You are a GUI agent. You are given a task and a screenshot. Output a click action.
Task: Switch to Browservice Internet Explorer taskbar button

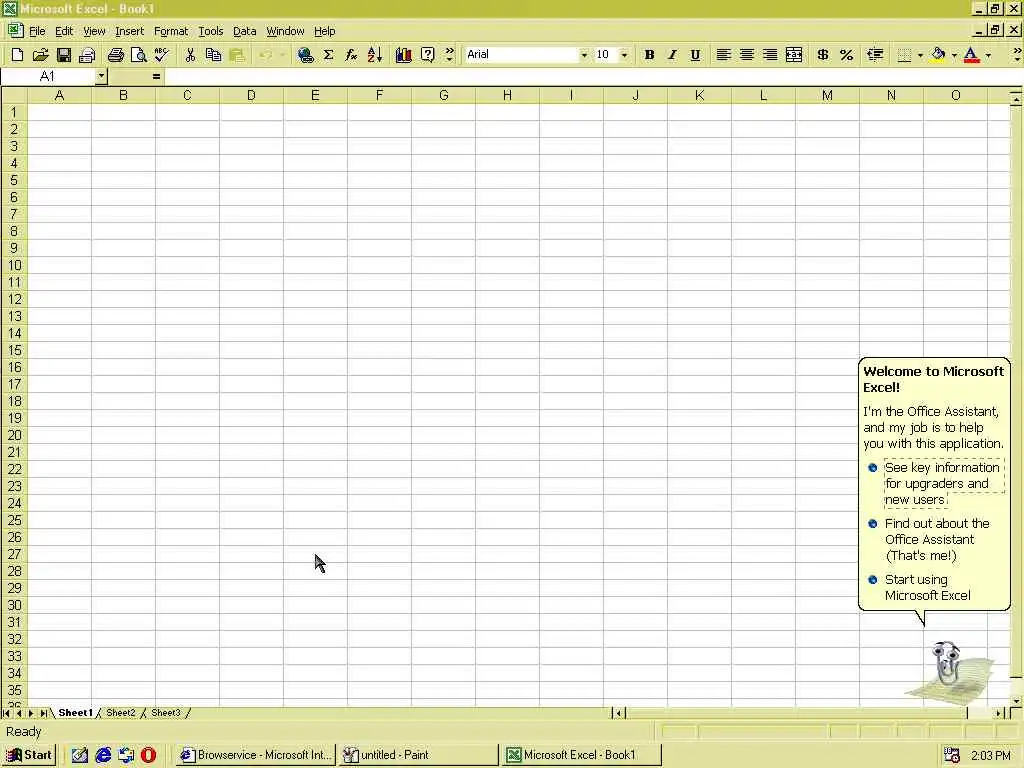[256, 755]
